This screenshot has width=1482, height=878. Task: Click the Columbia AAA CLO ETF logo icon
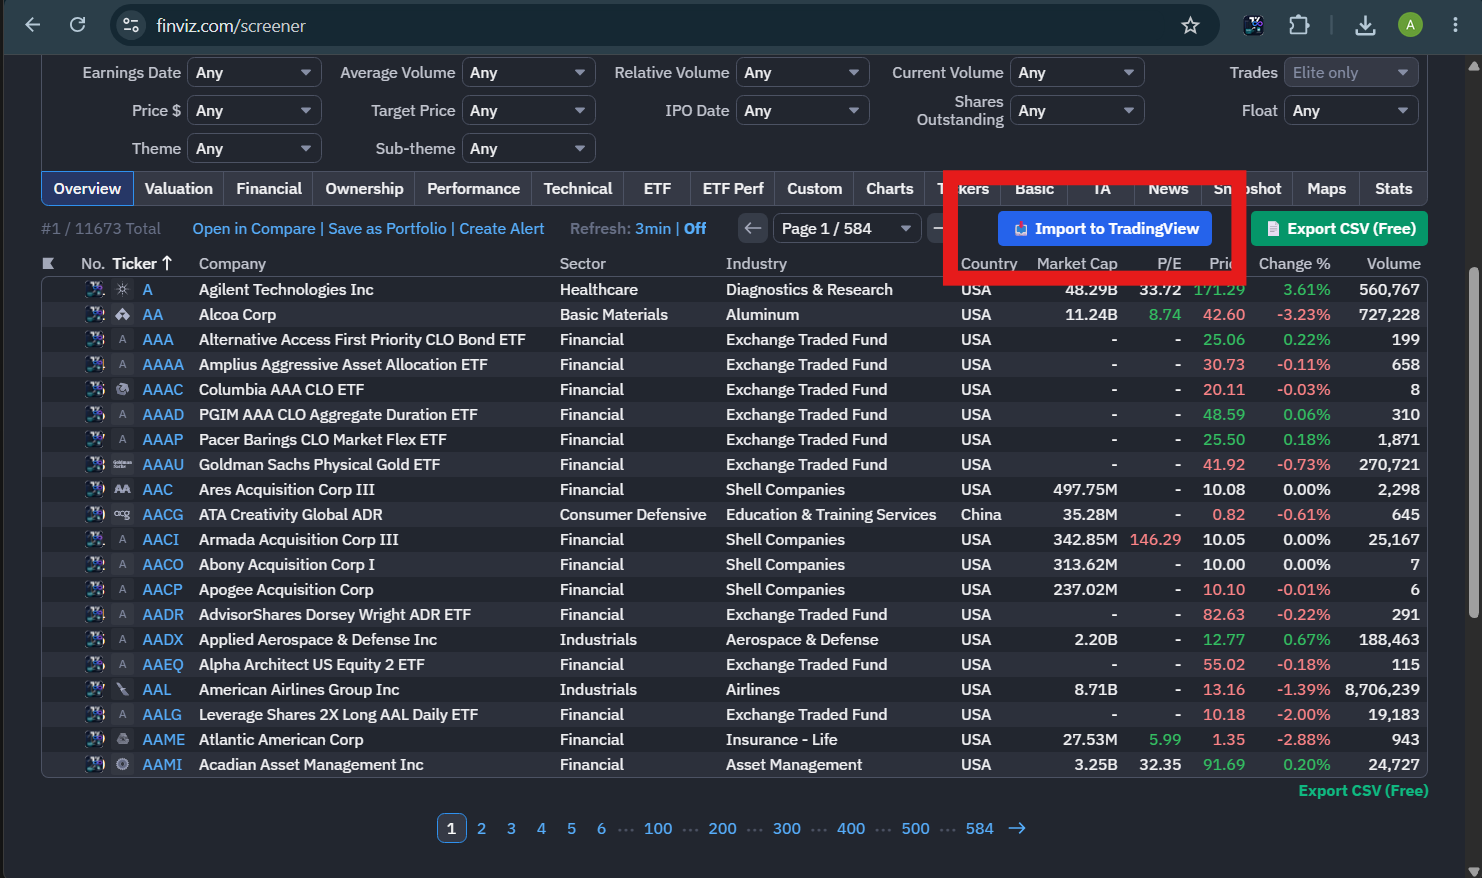point(123,389)
